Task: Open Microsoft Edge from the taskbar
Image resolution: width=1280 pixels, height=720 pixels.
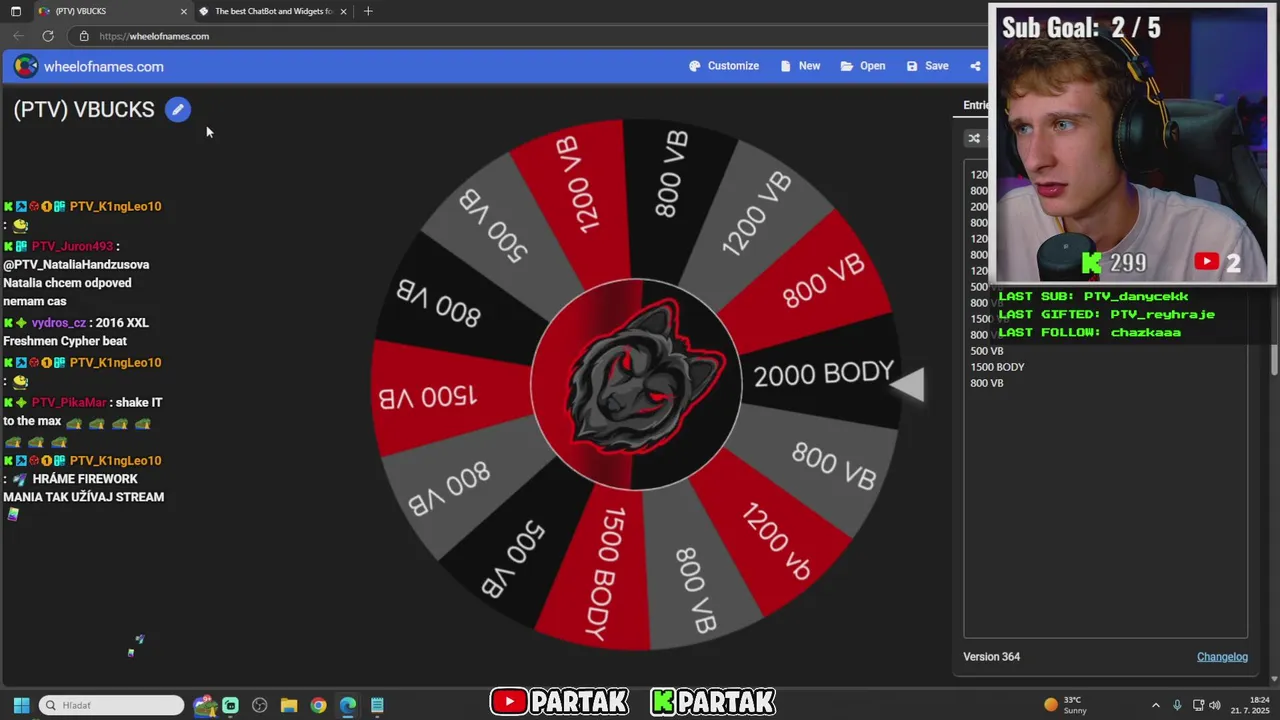Action: coord(347,705)
